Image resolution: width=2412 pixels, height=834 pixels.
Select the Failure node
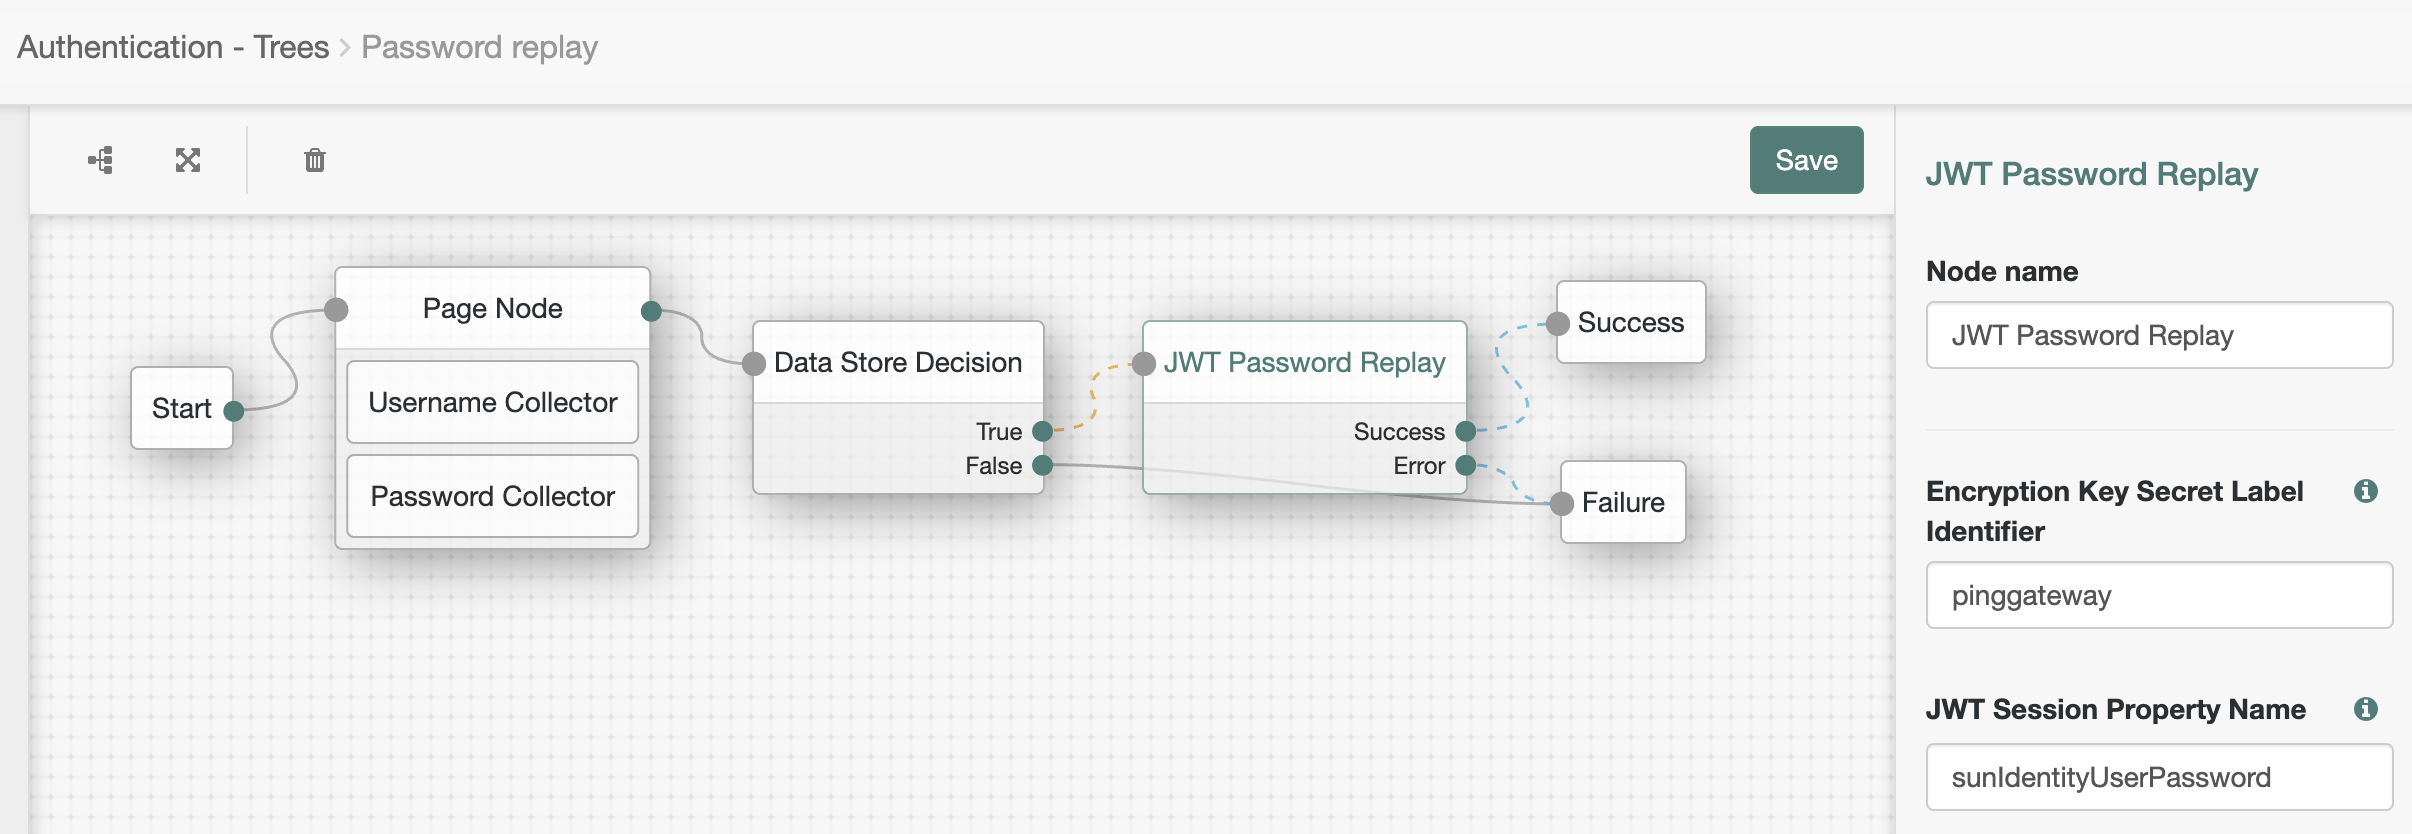[x=1621, y=502]
